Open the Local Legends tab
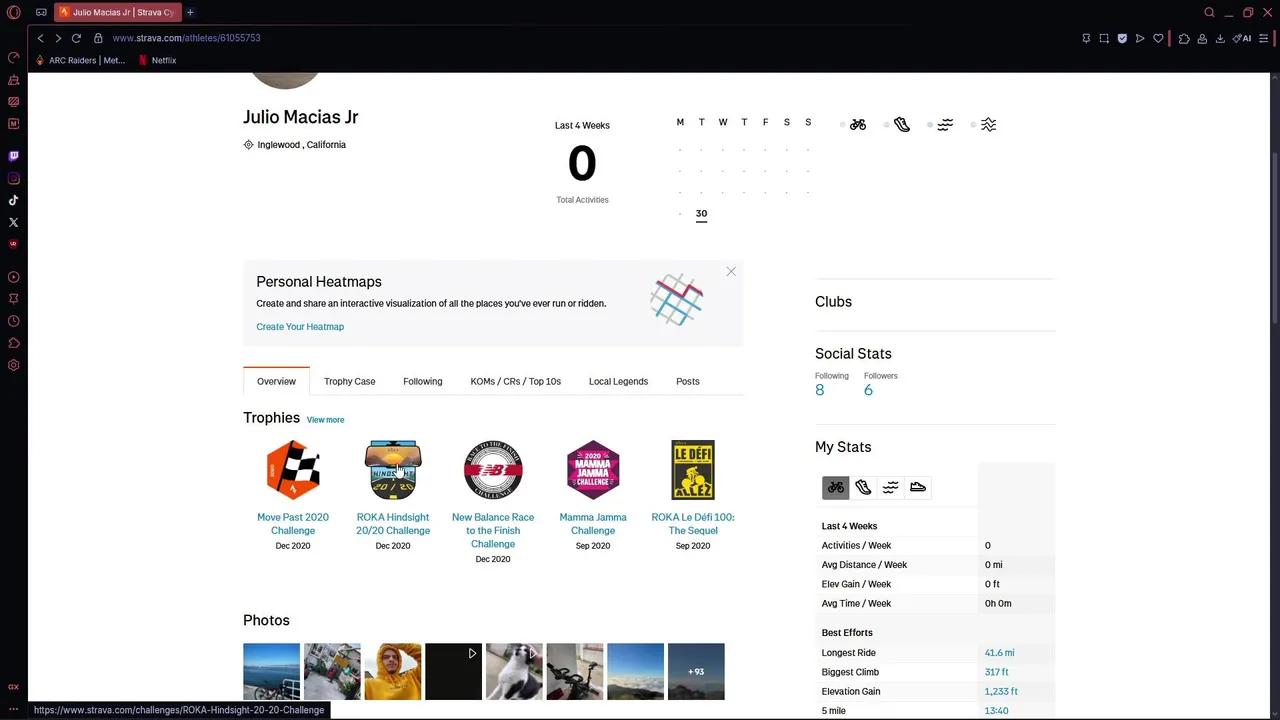Viewport: 1280px width, 720px height. (618, 381)
